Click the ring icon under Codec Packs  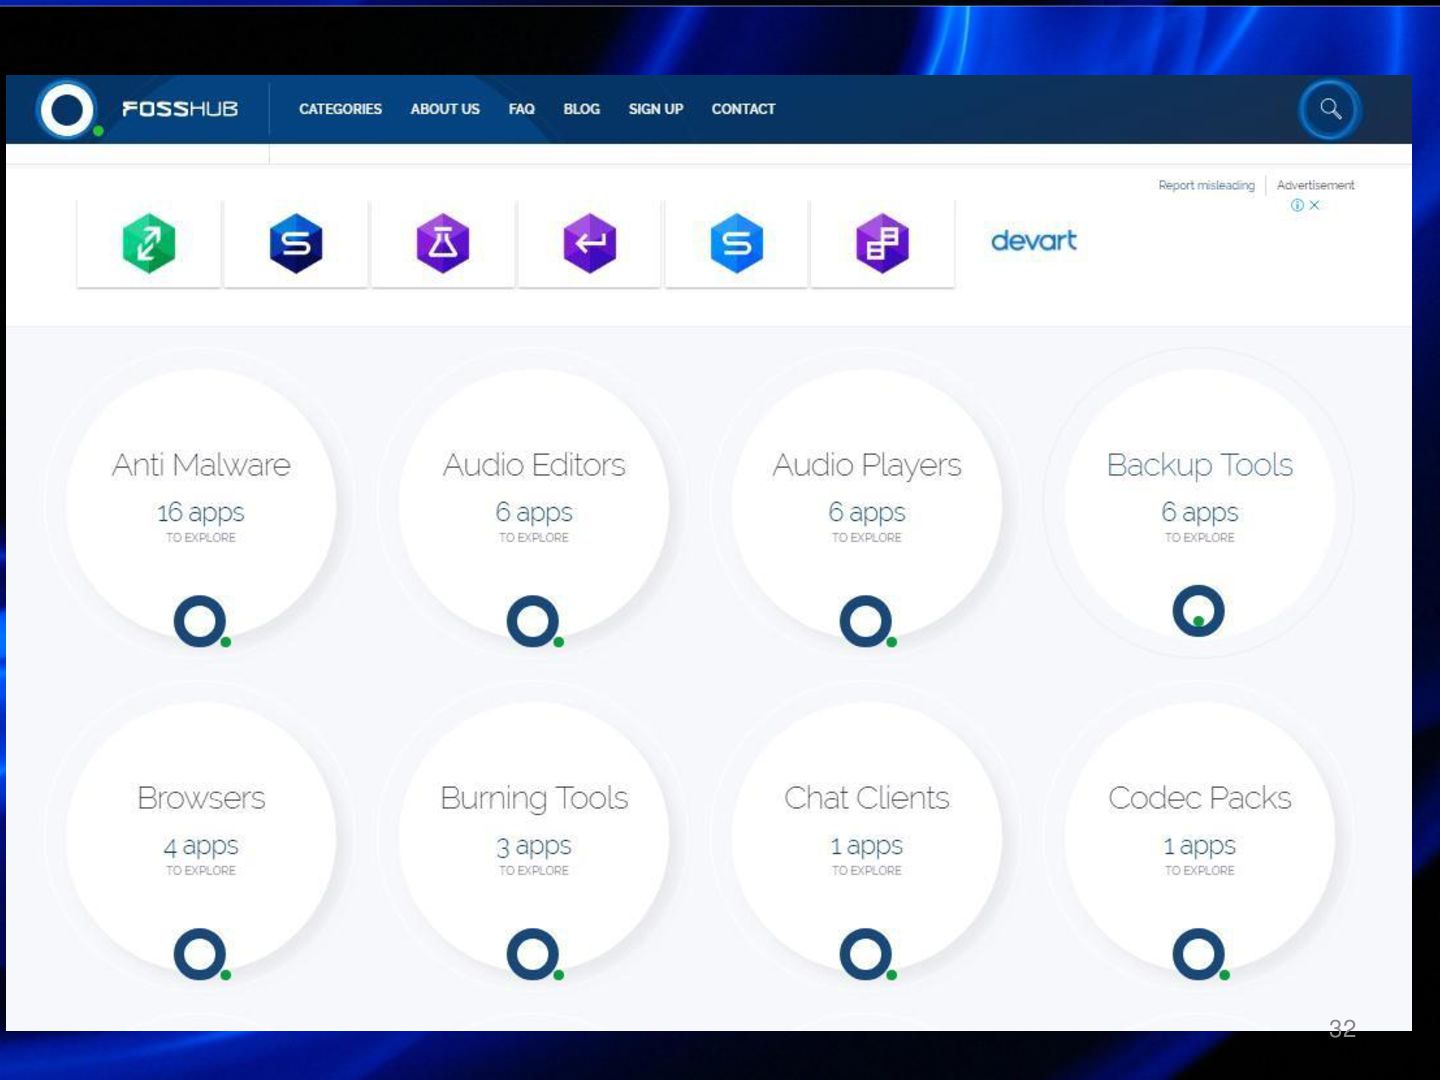(x=1200, y=955)
